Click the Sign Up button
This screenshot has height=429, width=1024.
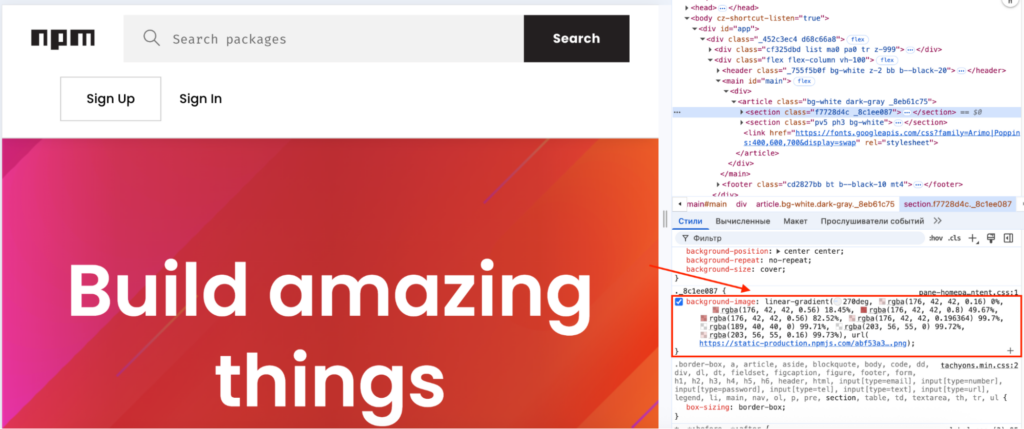110,99
